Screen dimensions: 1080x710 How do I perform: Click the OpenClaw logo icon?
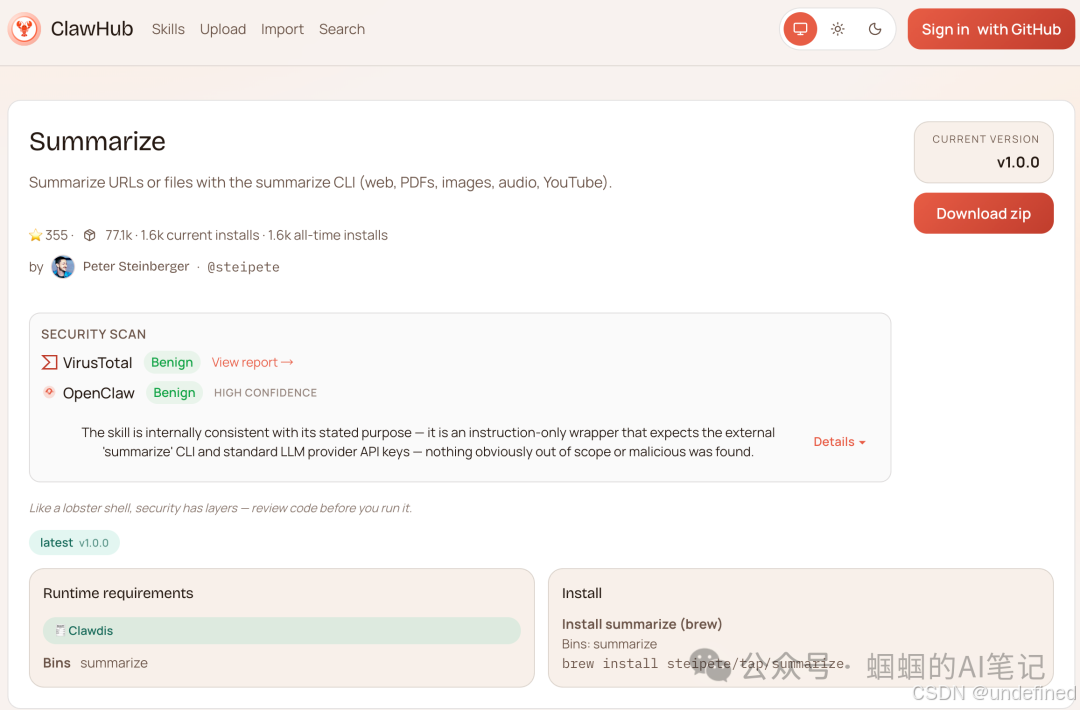(49, 392)
